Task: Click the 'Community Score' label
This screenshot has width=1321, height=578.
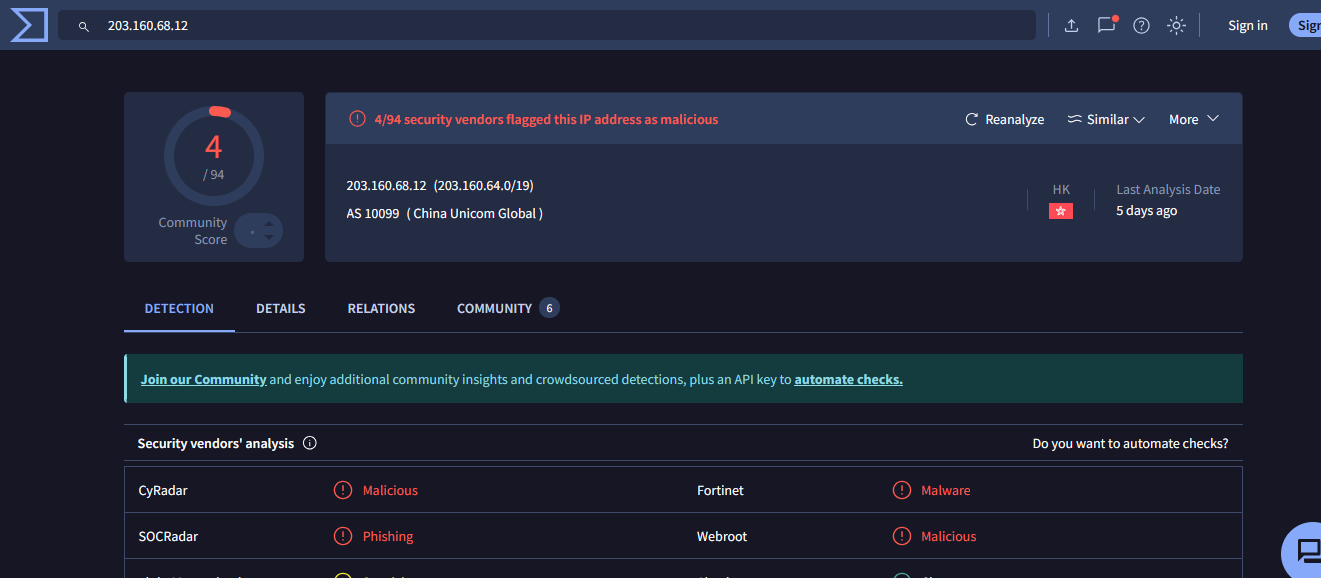Action: [x=193, y=231]
